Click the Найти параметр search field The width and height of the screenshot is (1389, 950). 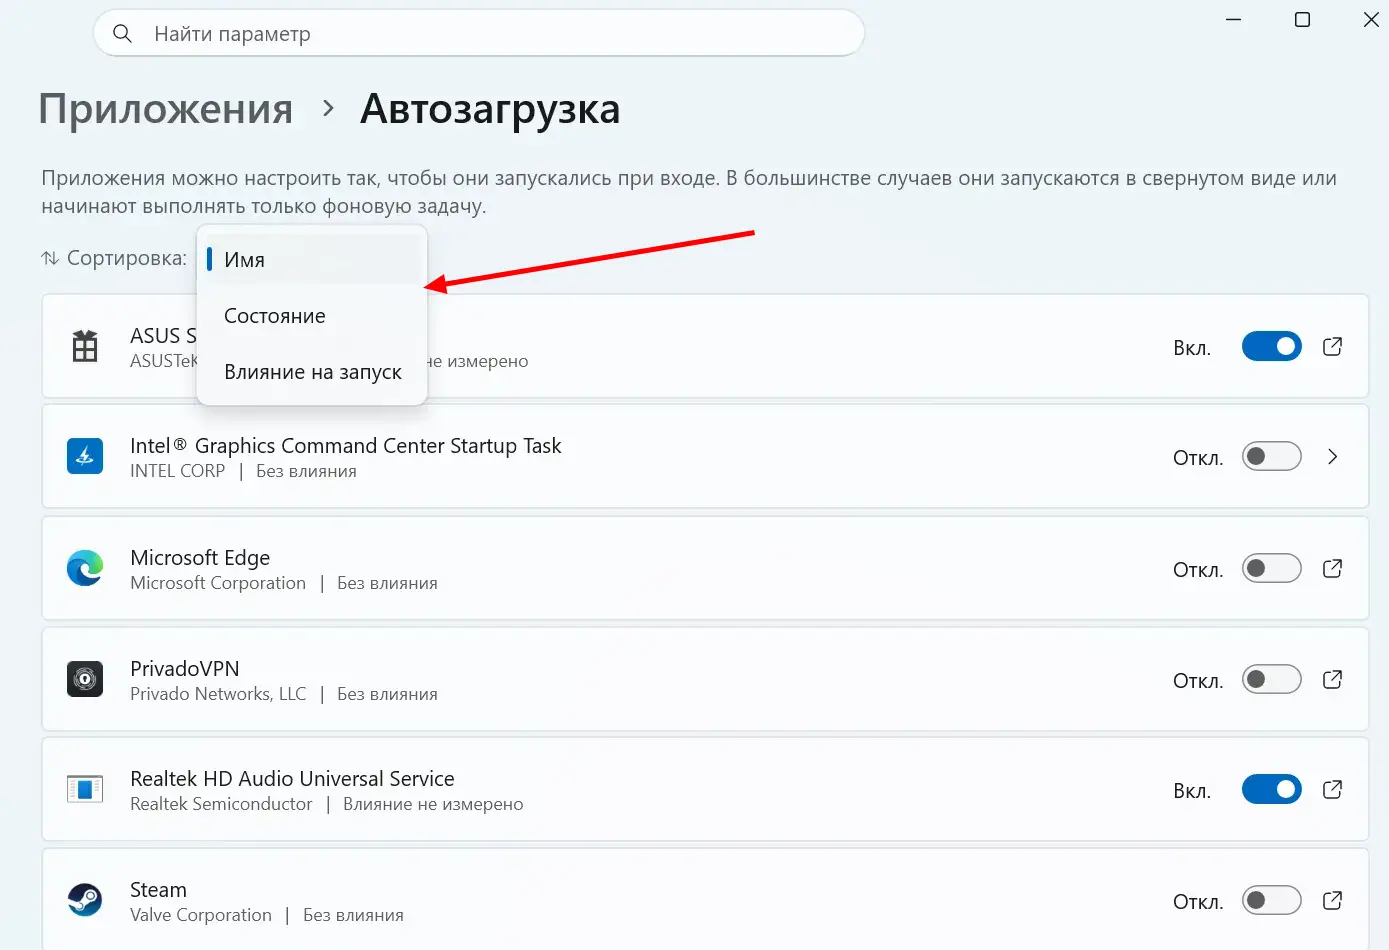479,34
